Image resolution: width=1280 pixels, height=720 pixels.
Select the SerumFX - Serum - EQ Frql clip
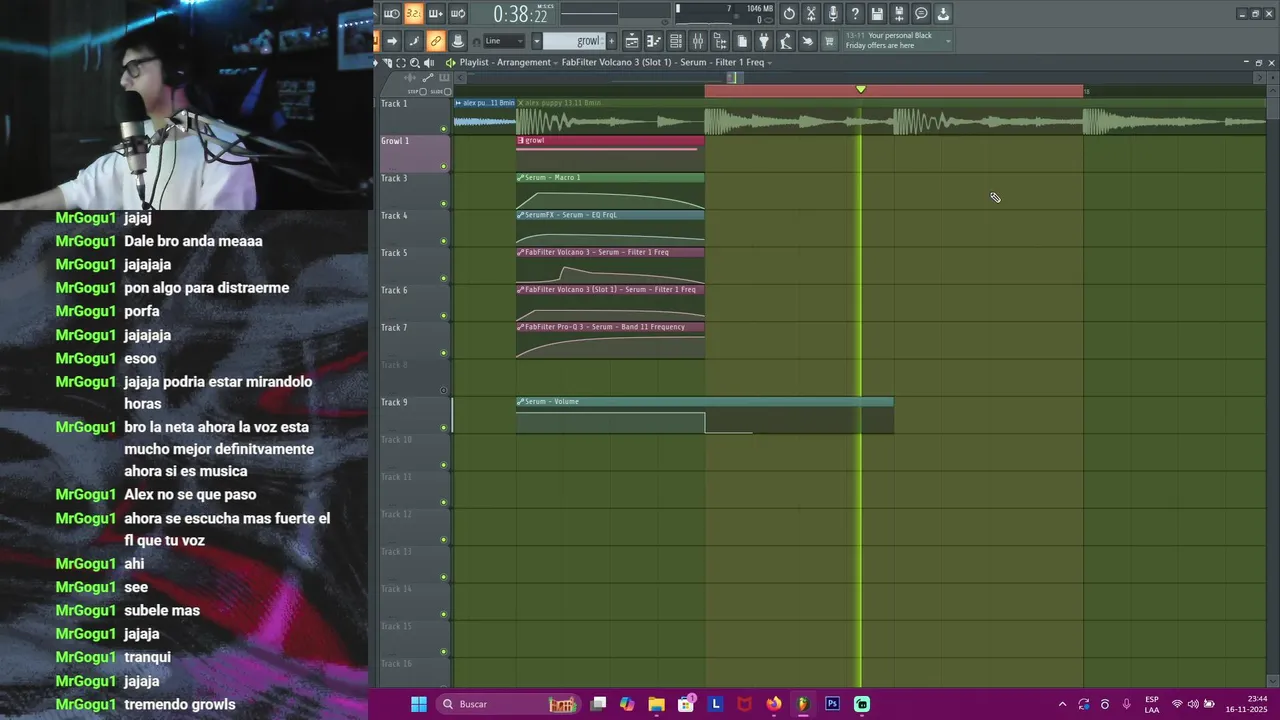click(610, 228)
